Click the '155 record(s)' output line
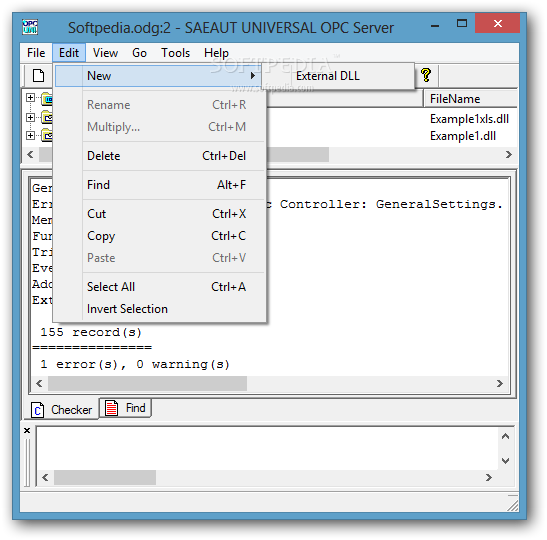Image resolution: width=547 pixels, height=540 pixels. pos(91,332)
